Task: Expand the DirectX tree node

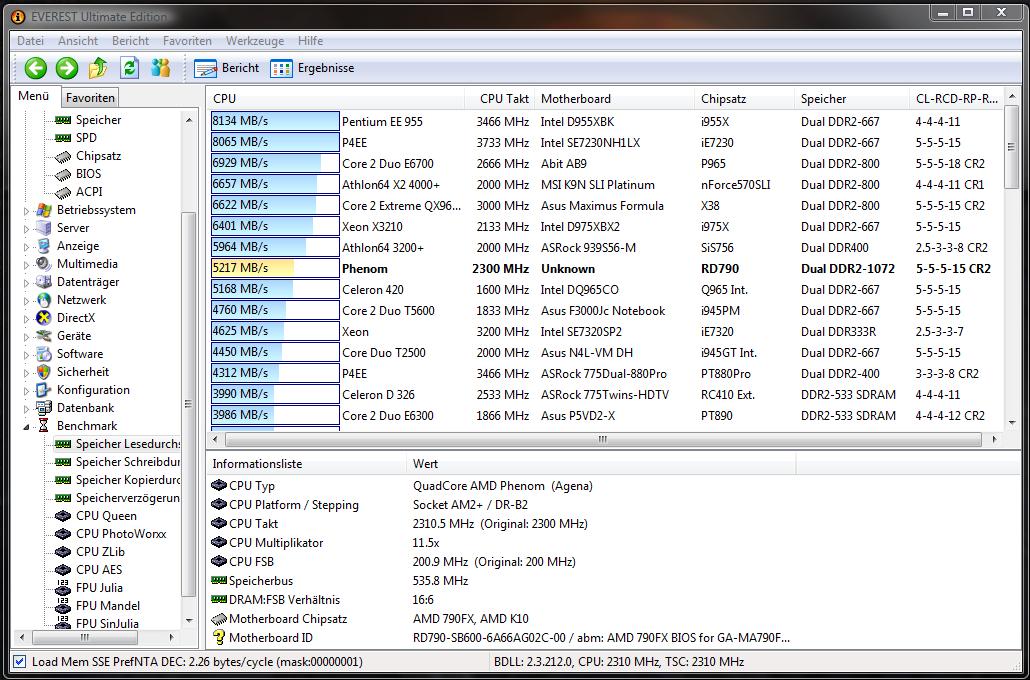Action: [x=27, y=318]
